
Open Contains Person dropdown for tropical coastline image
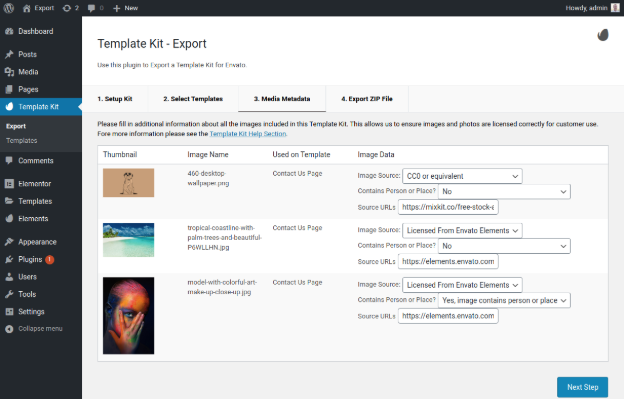tap(504, 246)
